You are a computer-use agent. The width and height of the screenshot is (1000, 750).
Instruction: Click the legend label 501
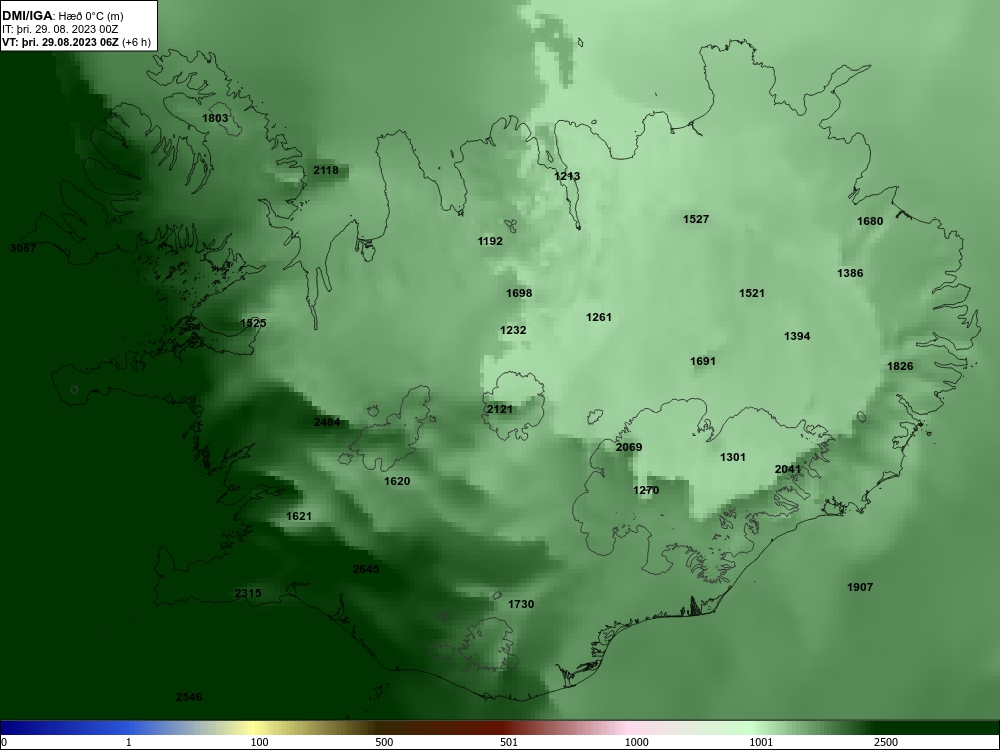tap(509, 742)
